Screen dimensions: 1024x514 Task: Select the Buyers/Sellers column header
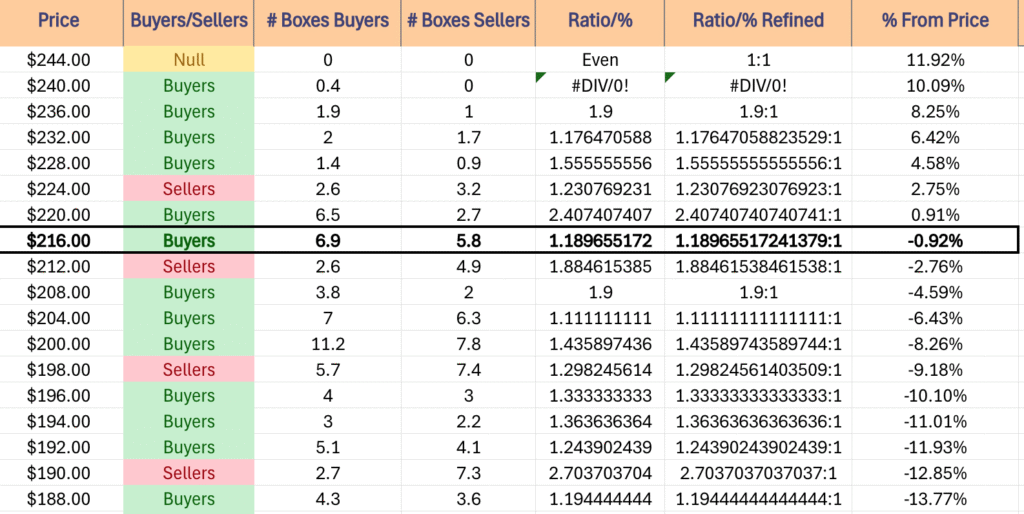point(189,22)
